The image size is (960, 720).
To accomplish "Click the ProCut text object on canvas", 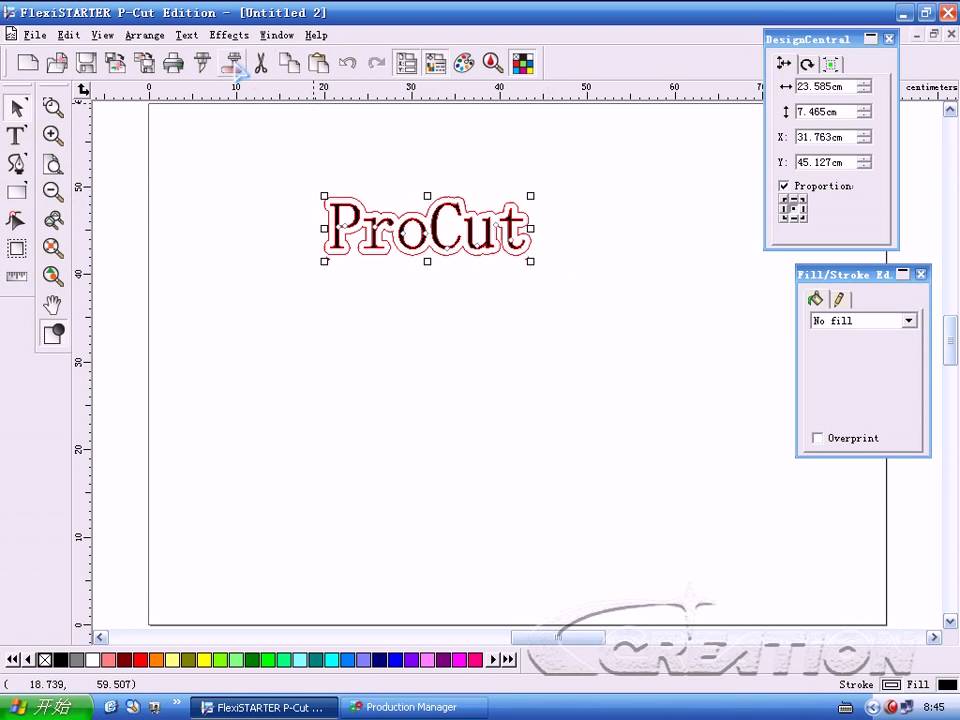I will (427, 228).
